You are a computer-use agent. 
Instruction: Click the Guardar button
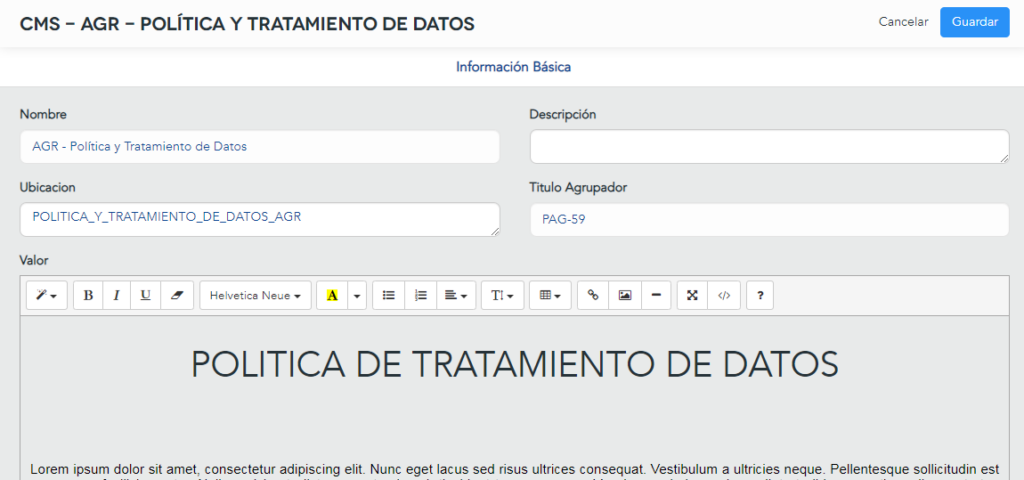click(x=975, y=22)
